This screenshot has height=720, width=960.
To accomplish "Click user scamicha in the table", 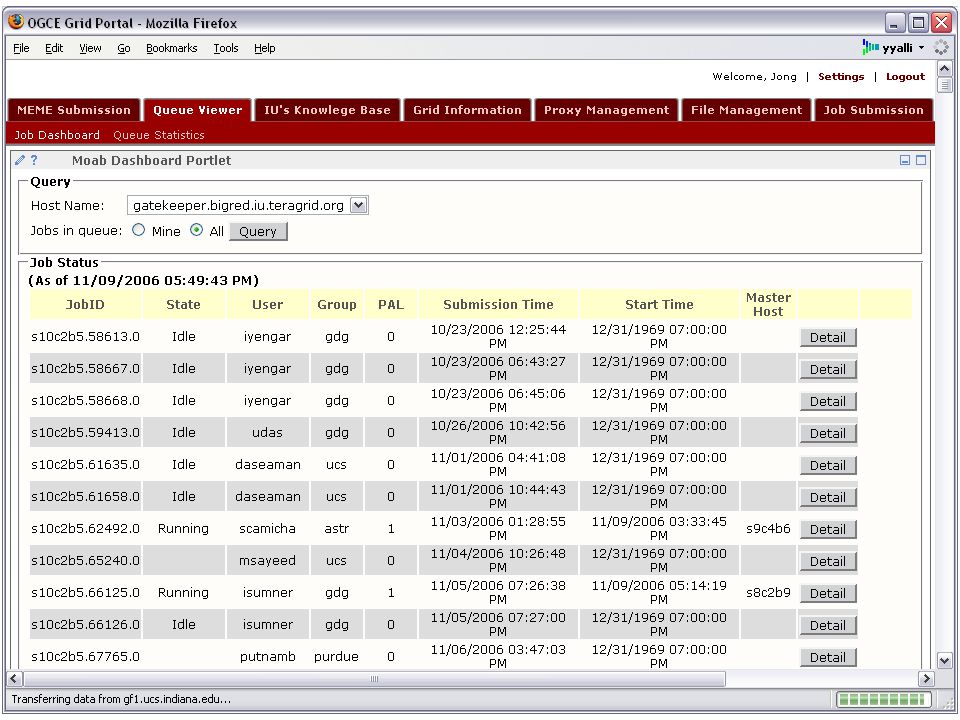I will pyautogui.click(x=268, y=528).
